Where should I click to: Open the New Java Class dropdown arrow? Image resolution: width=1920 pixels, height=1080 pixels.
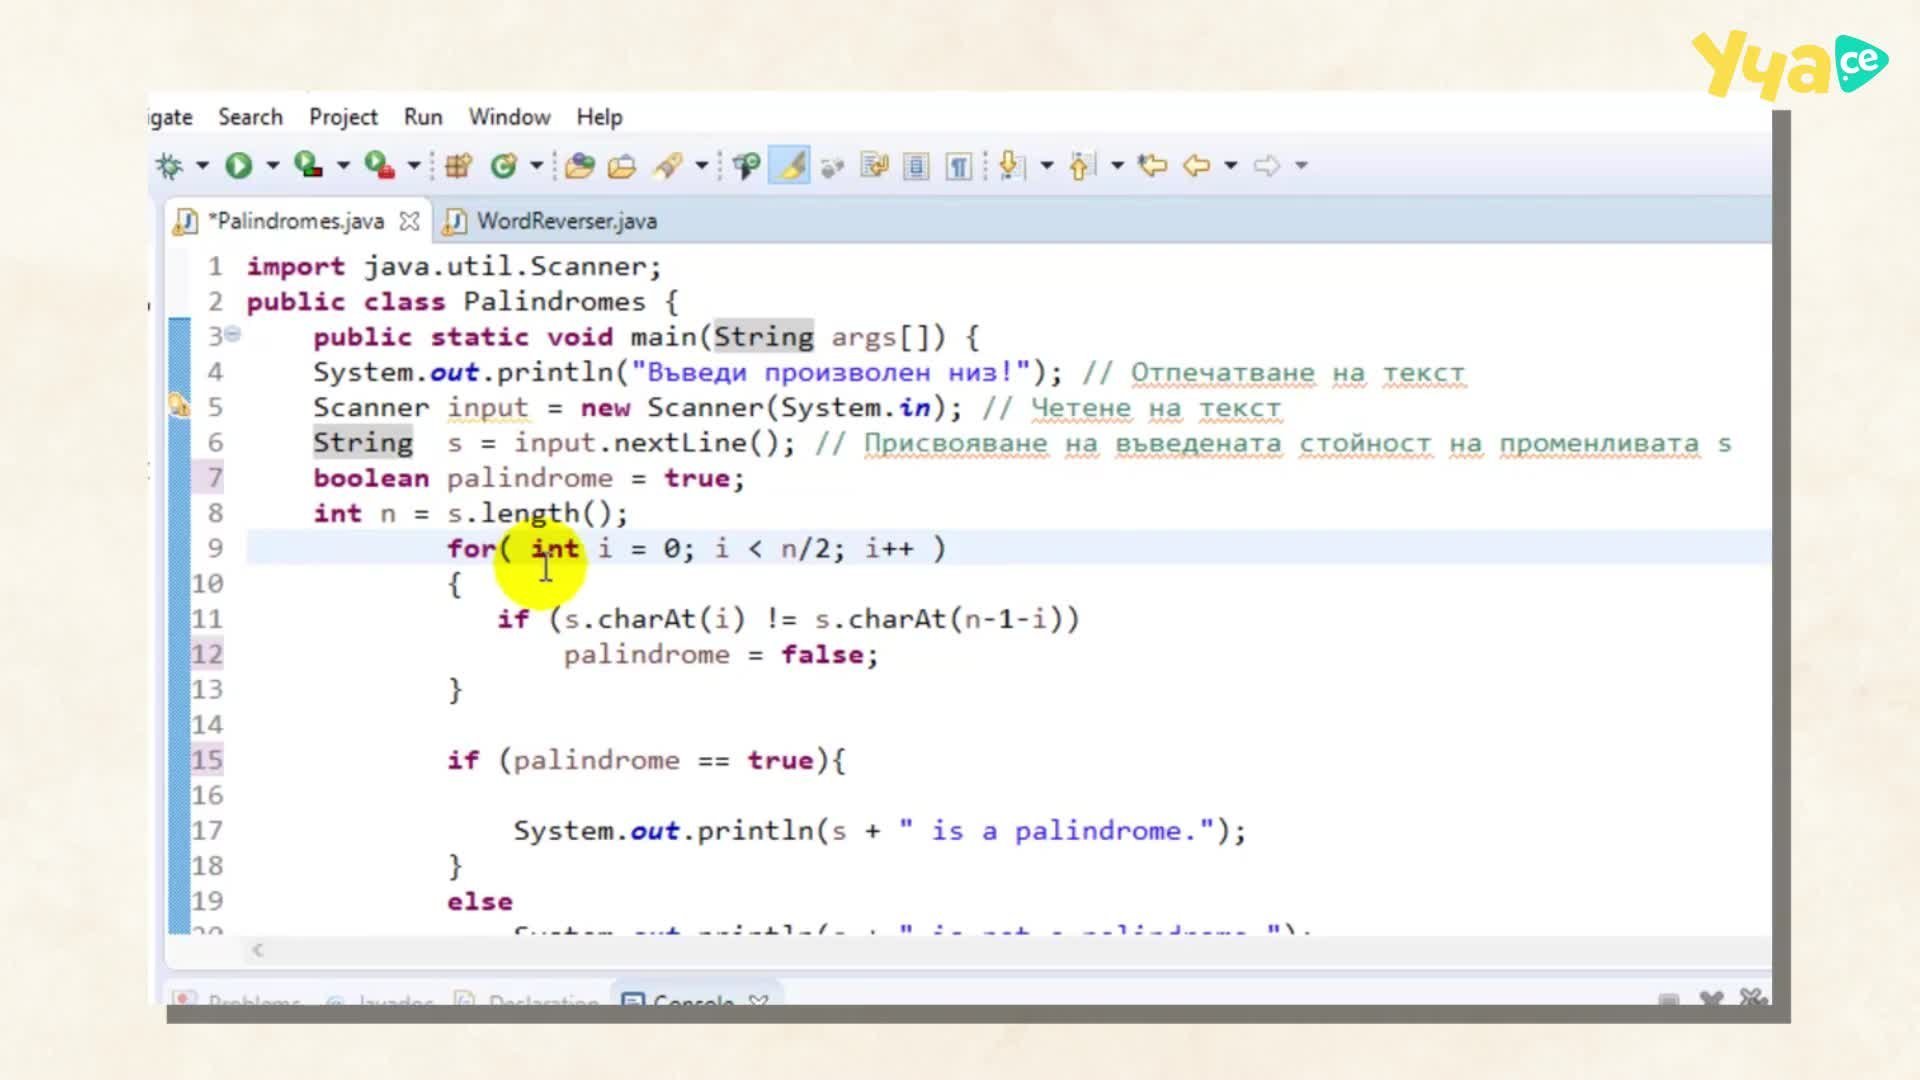point(536,165)
